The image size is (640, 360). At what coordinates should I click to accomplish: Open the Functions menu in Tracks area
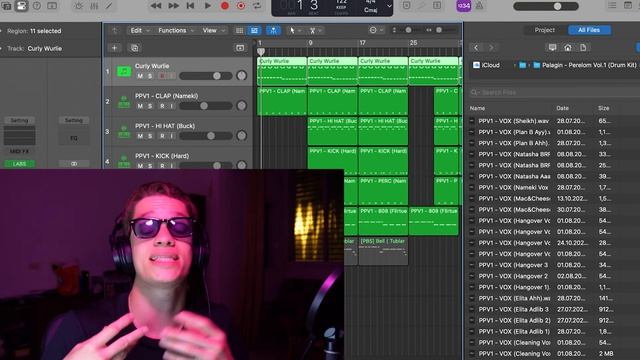click(x=176, y=31)
